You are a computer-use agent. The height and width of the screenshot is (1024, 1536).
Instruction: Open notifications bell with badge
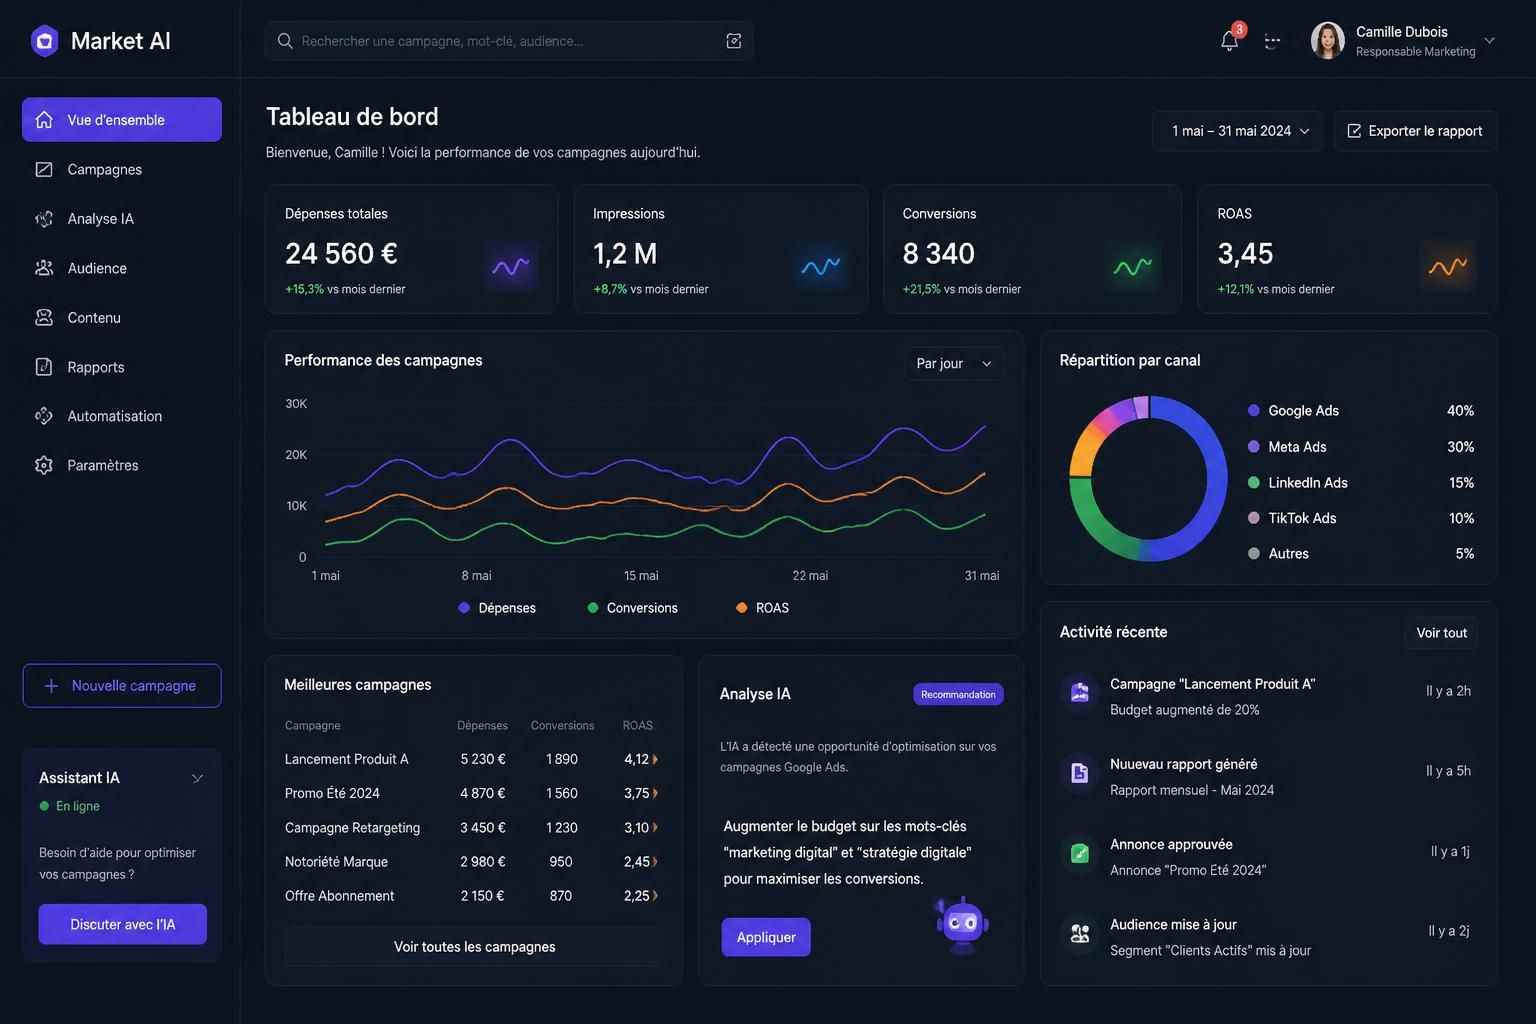(1231, 39)
